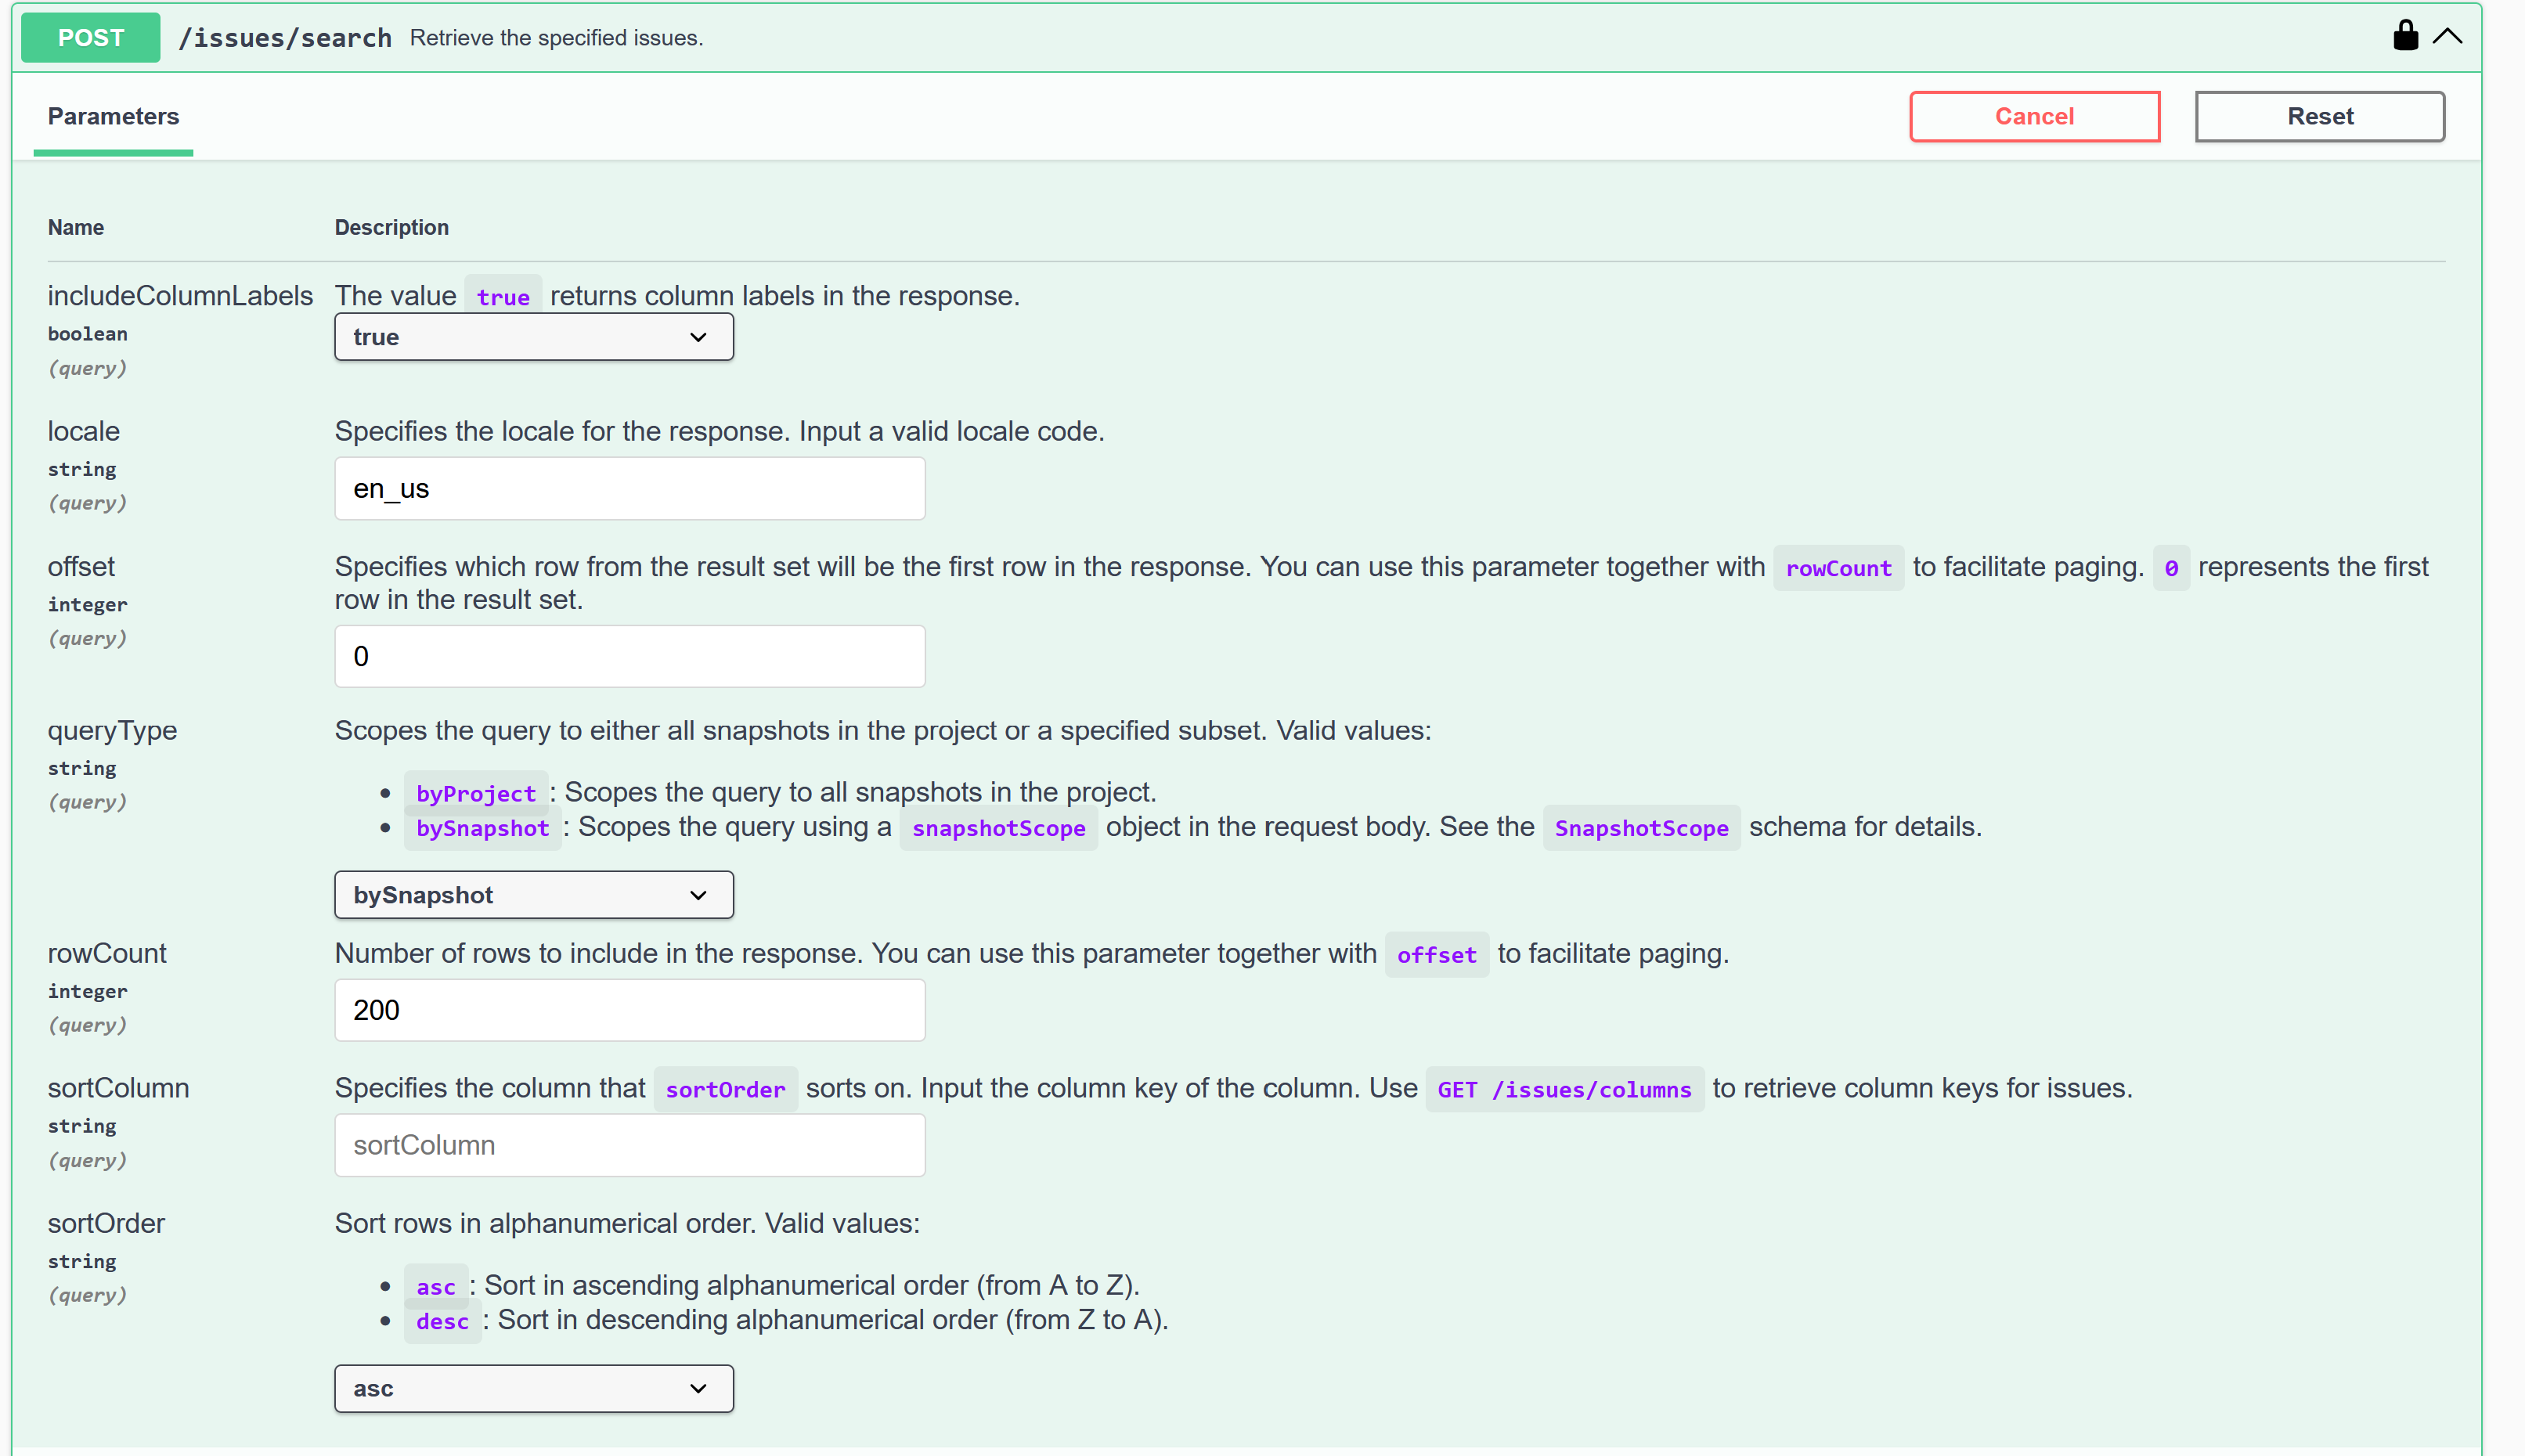Cancel the try-it-out mode
The height and width of the screenshot is (1456, 2525).
pyautogui.click(x=2034, y=116)
